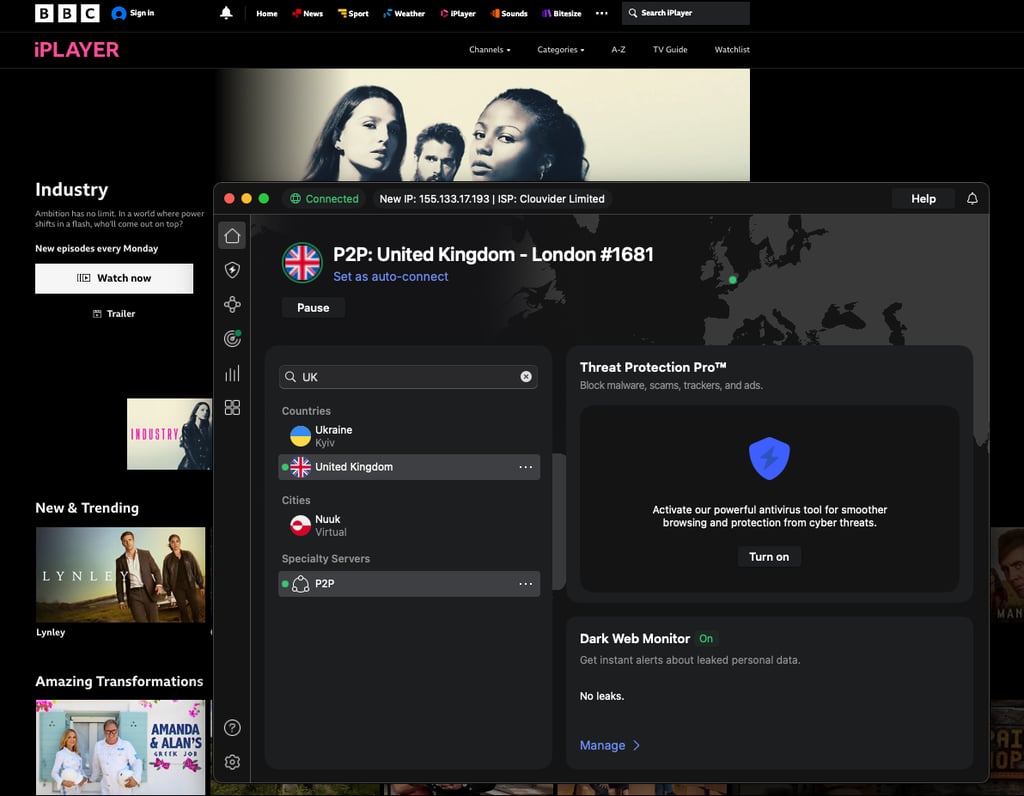Click the BBC logo
Screen dimensions: 1024x796
[67, 13]
